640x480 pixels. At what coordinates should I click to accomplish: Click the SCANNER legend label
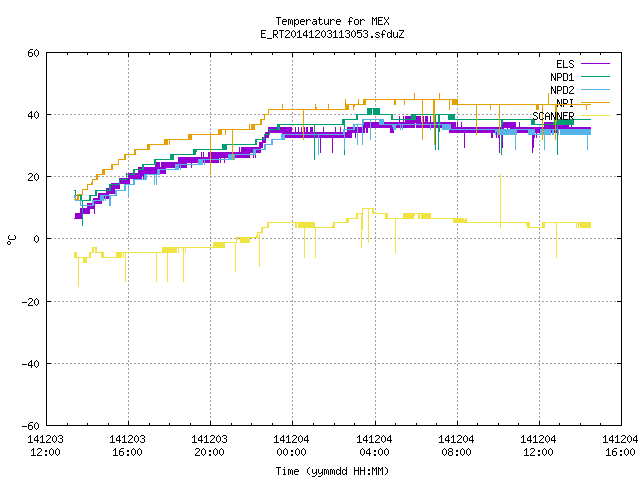(x=553, y=116)
